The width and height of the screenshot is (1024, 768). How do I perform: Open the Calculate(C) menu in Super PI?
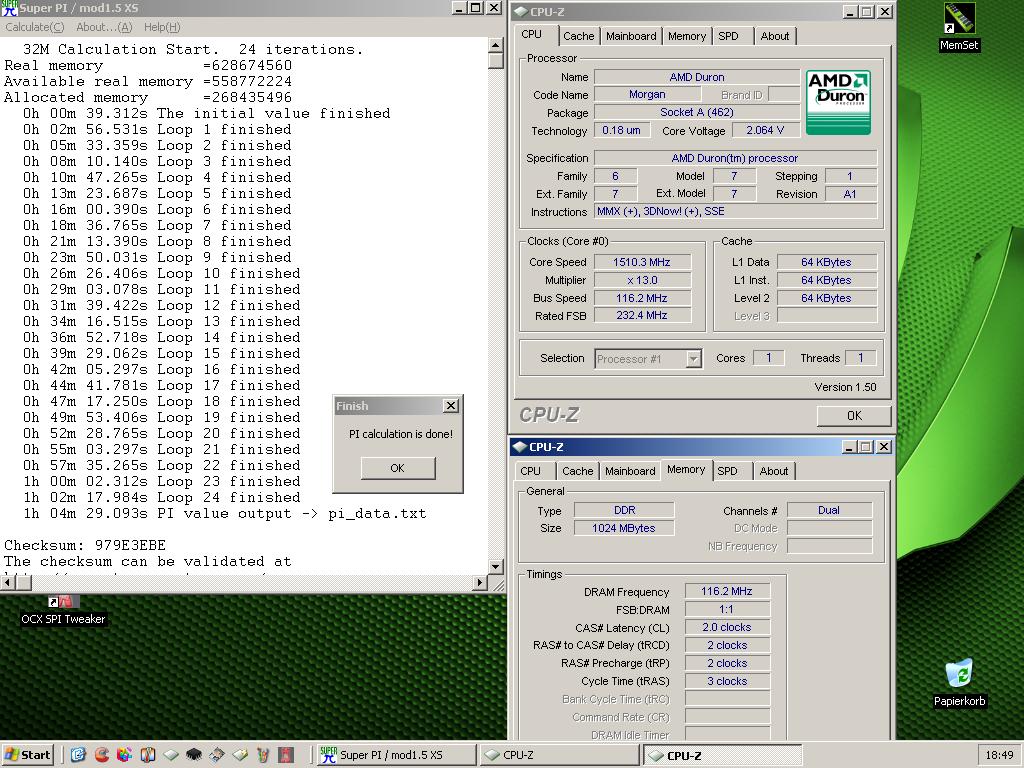tap(35, 27)
